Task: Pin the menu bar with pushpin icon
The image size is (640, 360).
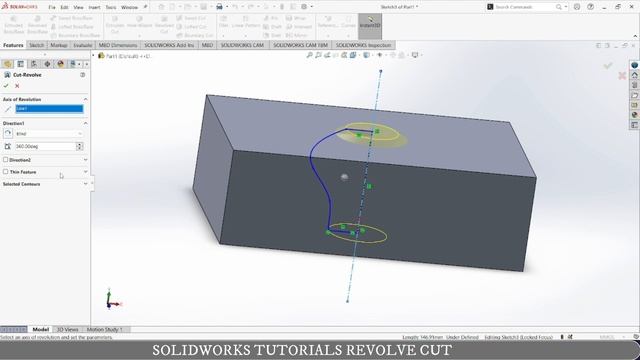Action: pyautogui.click(x=145, y=7)
